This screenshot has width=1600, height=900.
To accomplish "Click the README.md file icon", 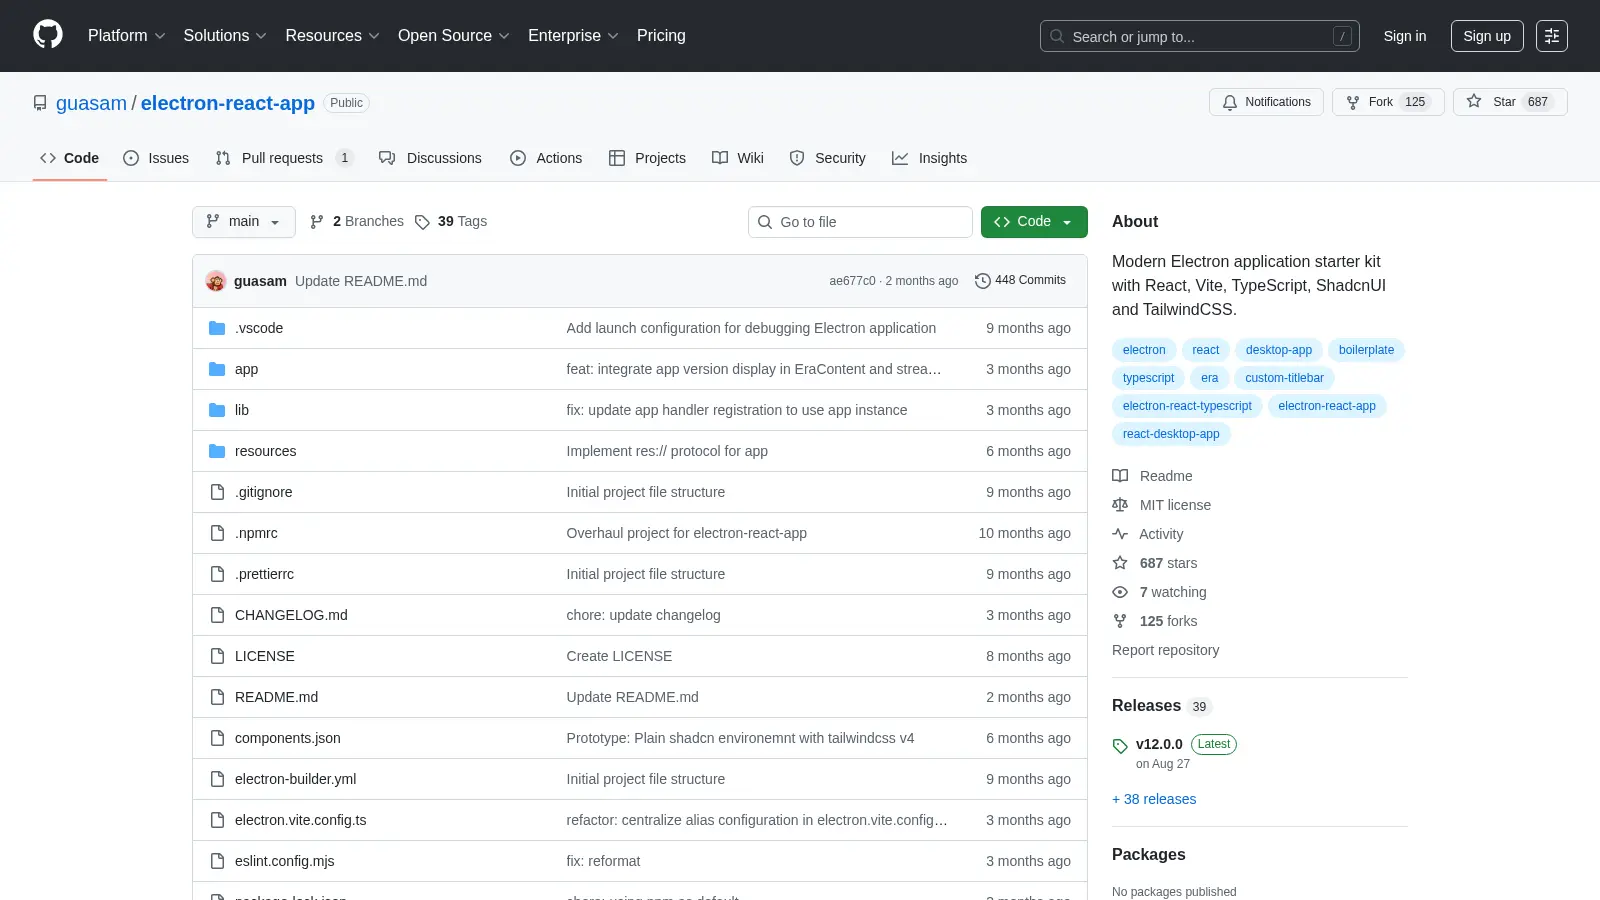I will [x=217, y=697].
